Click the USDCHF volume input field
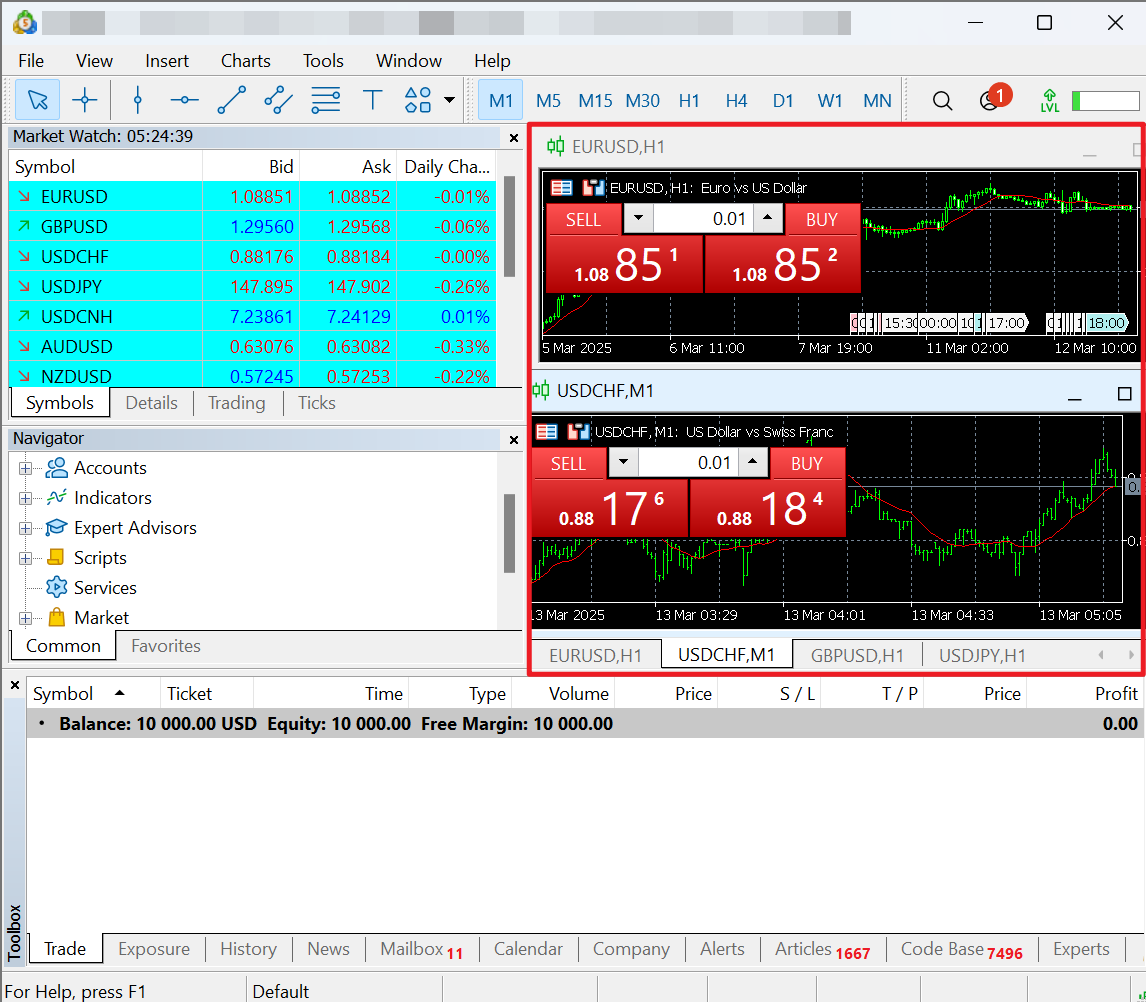Screen dimensions: 1146x1002 coord(689,463)
